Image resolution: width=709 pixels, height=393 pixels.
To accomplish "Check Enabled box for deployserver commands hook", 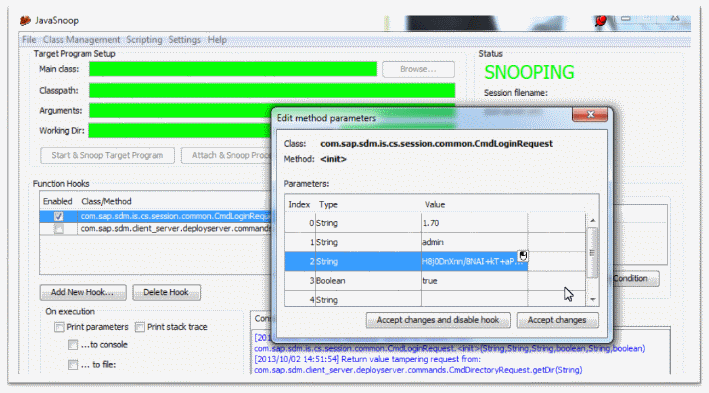I will pos(58,229).
